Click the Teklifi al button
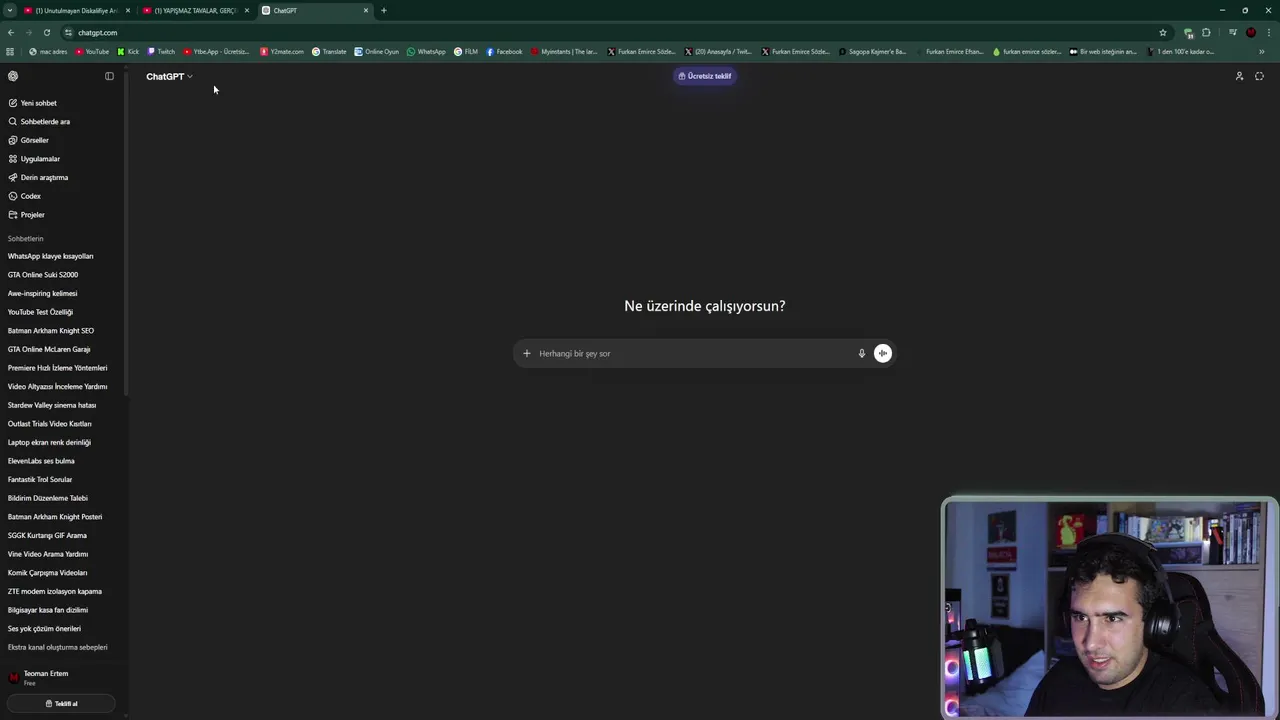This screenshot has height=720, width=1280. pyautogui.click(x=61, y=703)
